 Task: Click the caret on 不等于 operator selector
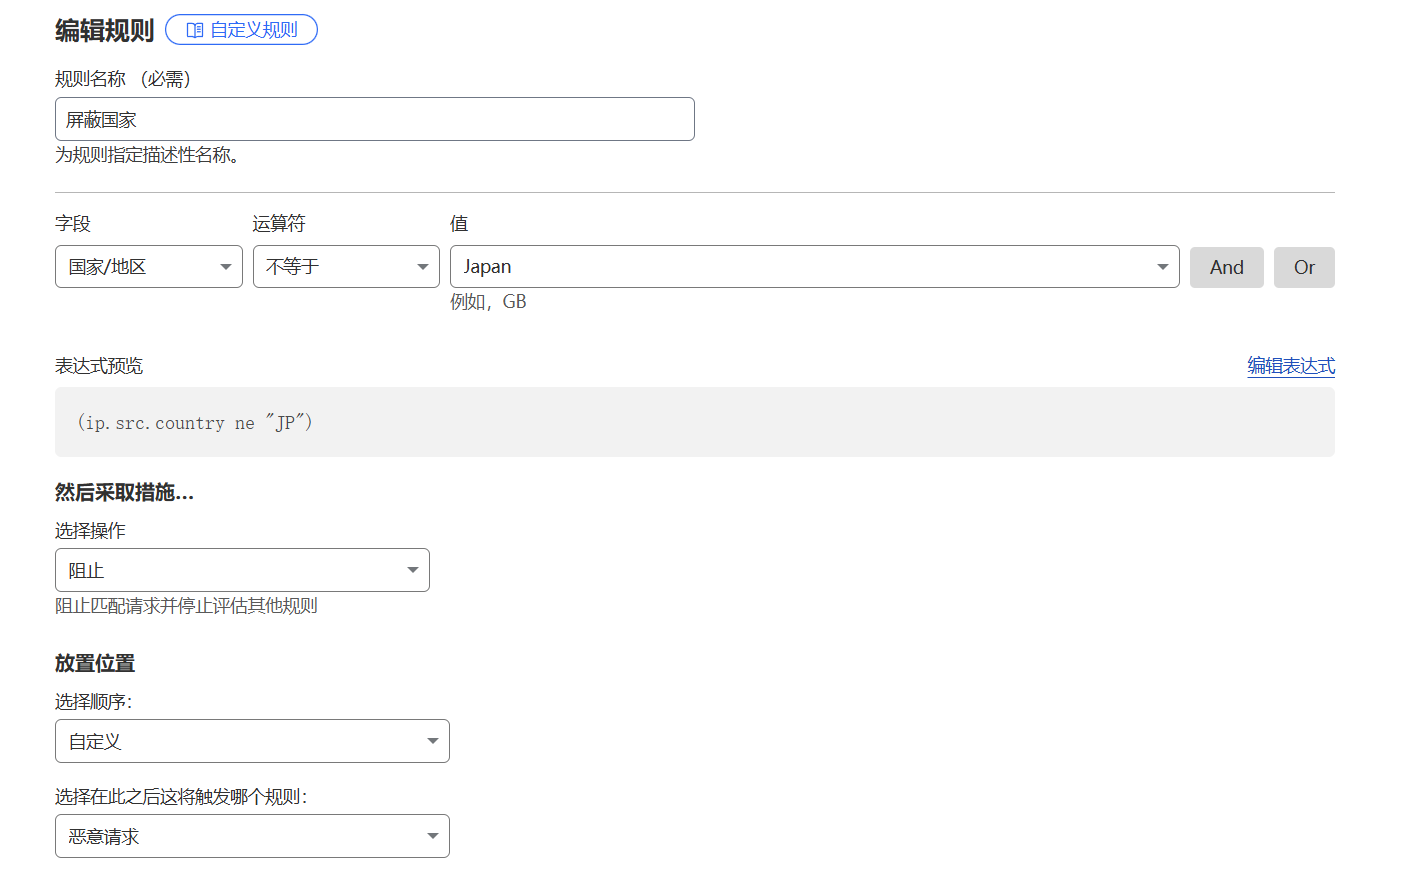click(x=422, y=267)
